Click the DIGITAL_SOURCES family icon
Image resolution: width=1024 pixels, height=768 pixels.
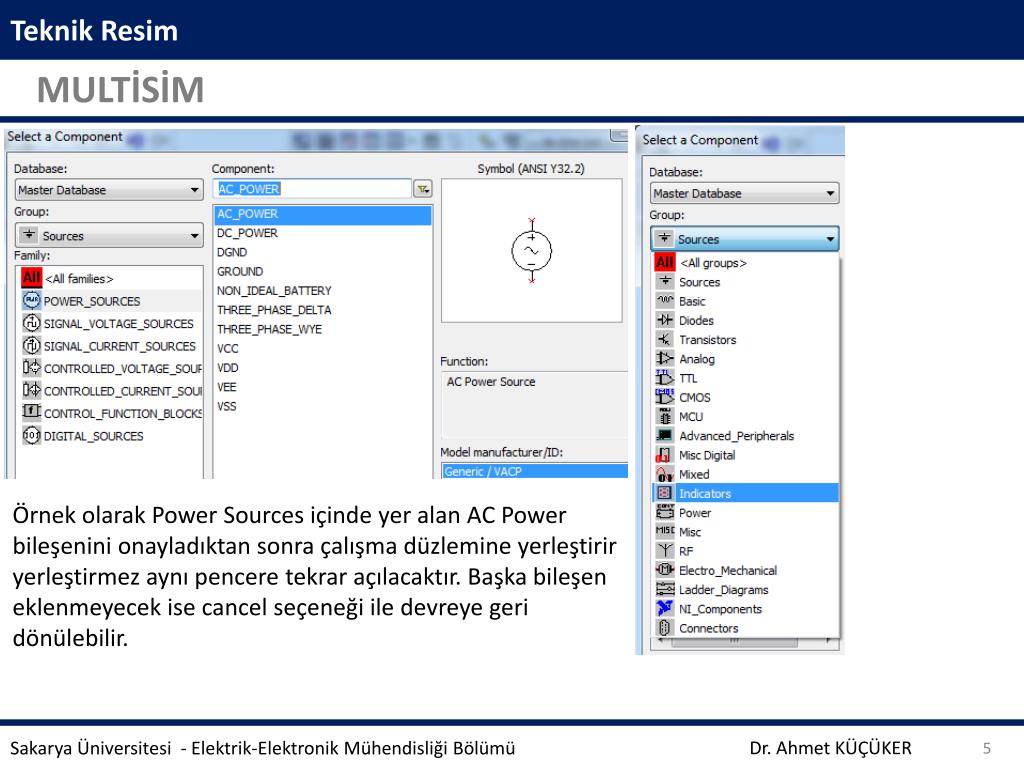tap(31, 435)
